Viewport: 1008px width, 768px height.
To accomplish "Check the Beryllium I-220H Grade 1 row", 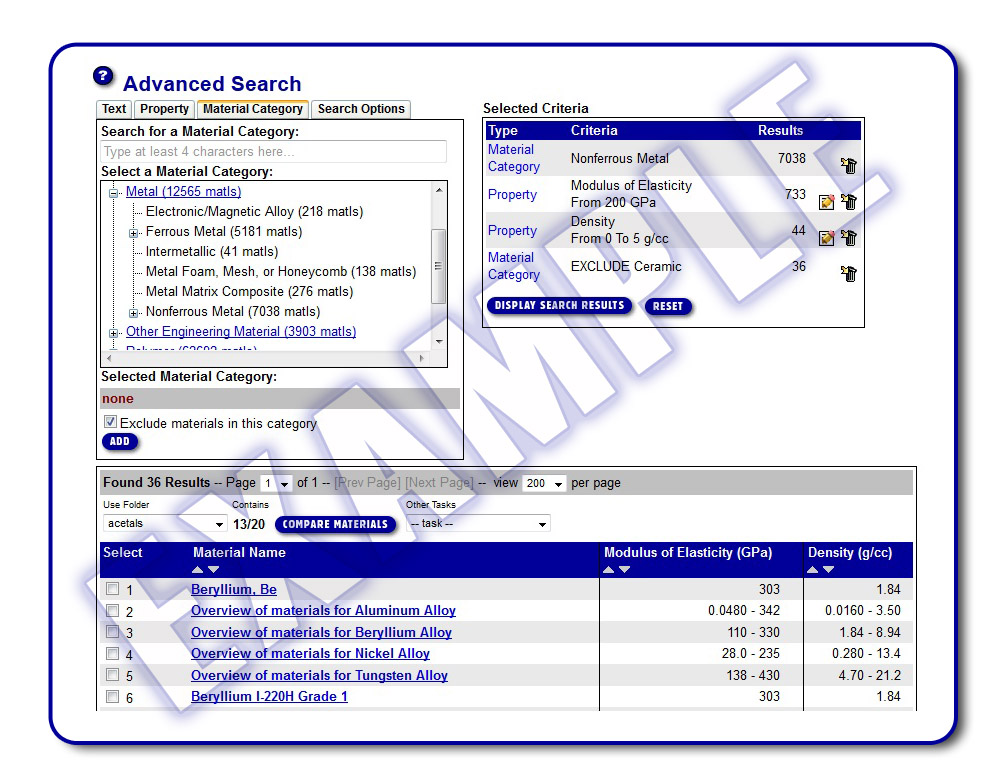I will [112, 697].
